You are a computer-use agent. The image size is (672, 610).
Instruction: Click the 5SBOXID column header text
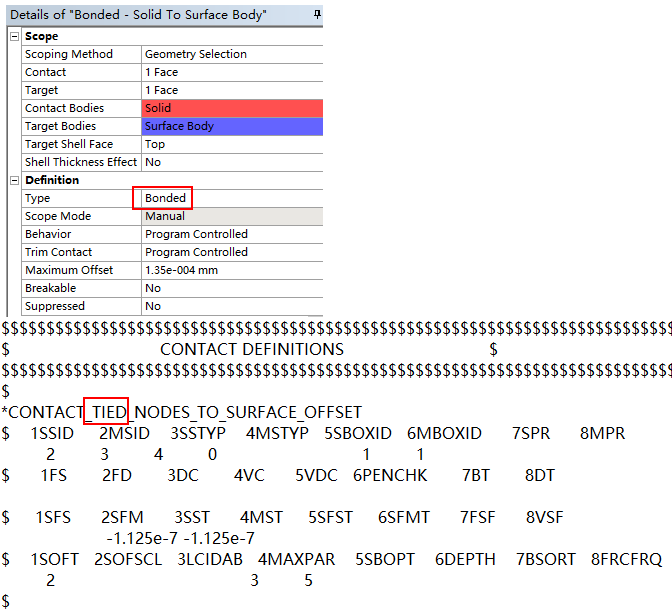pos(358,433)
